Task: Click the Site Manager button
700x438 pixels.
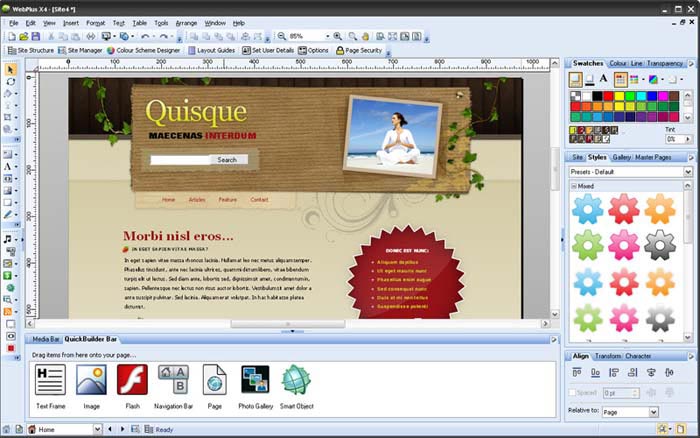Action: (x=79, y=50)
